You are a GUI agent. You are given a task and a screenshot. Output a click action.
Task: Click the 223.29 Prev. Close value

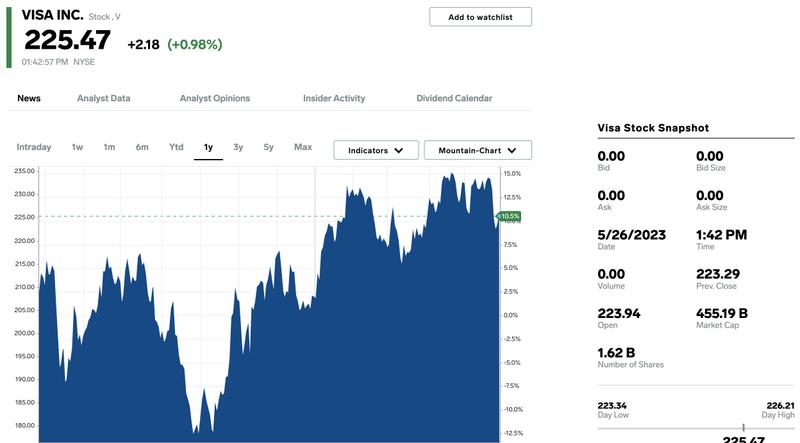tap(718, 274)
